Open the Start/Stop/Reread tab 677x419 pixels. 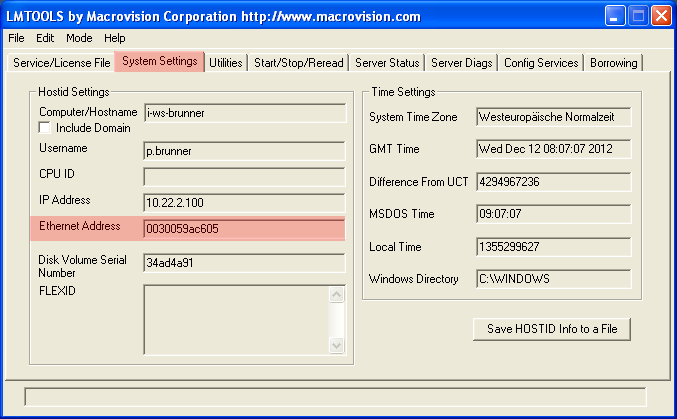click(298, 63)
